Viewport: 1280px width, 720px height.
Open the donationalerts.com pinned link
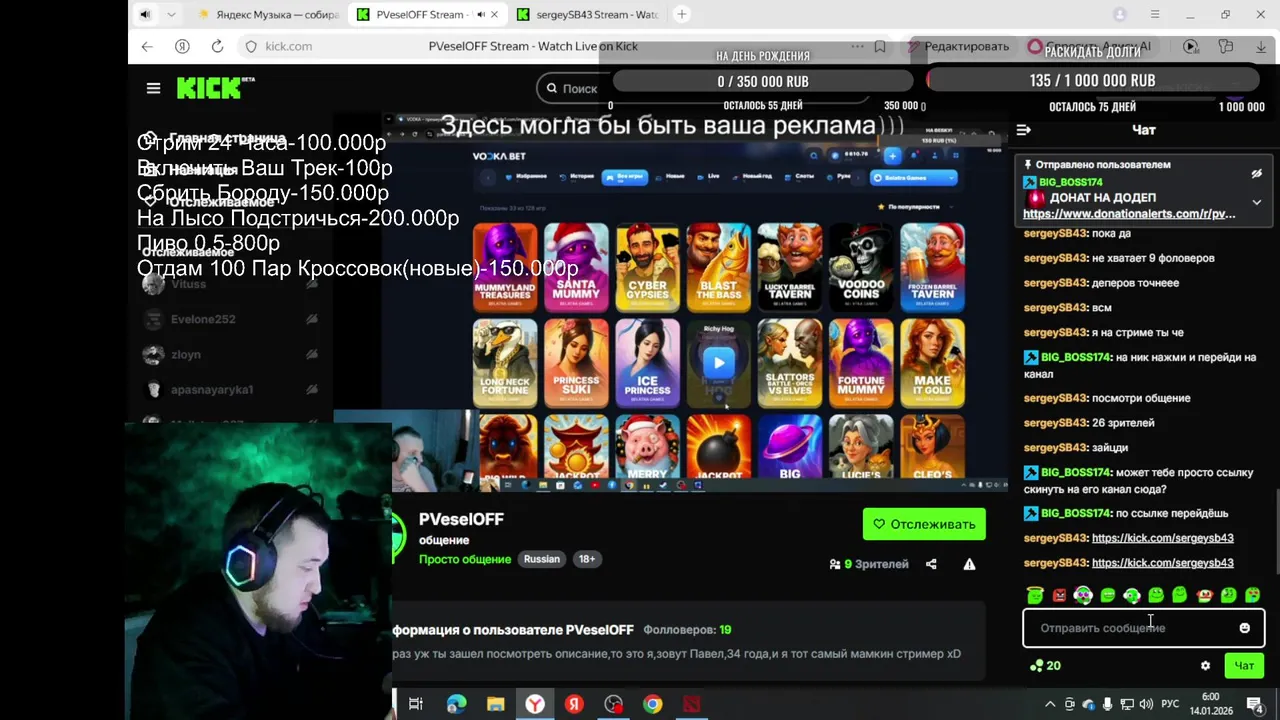pos(1129,214)
